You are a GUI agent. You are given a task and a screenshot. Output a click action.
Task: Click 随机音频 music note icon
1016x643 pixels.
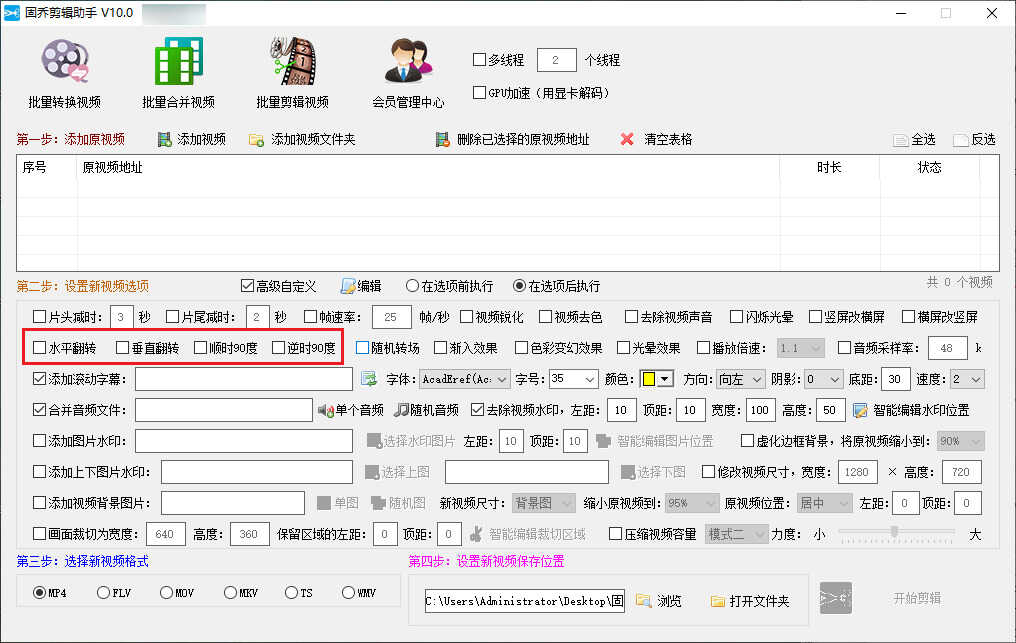click(x=402, y=410)
